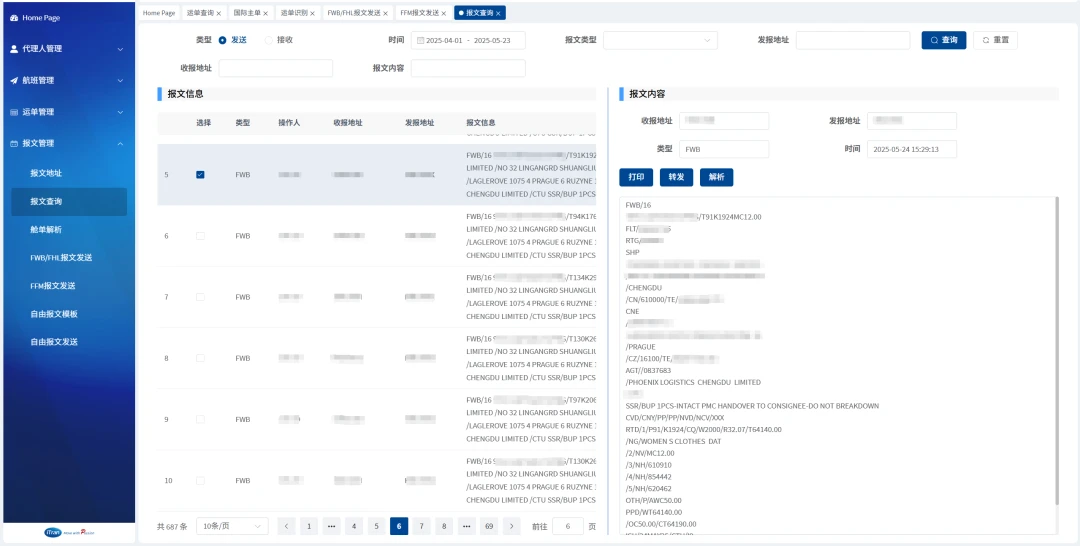Open the 时间 date range picker

[468, 41]
